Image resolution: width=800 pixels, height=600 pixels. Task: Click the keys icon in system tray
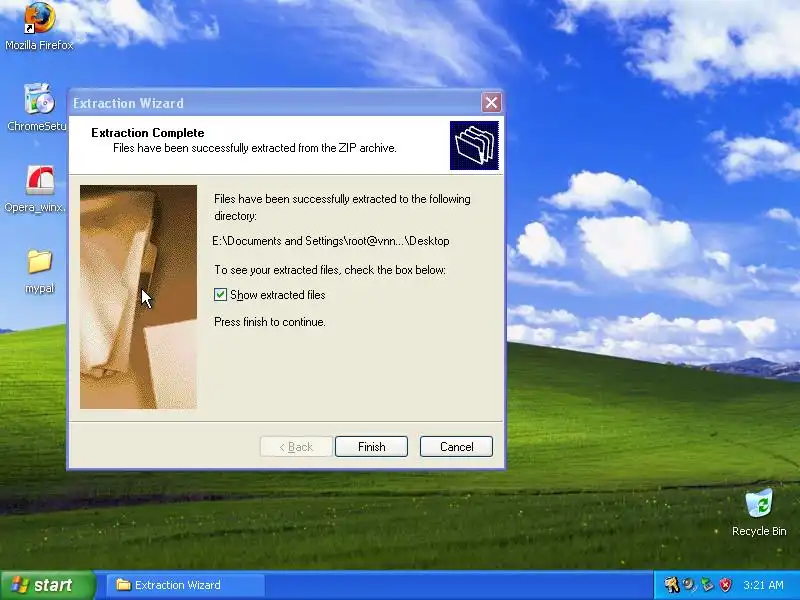click(x=671, y=585)
